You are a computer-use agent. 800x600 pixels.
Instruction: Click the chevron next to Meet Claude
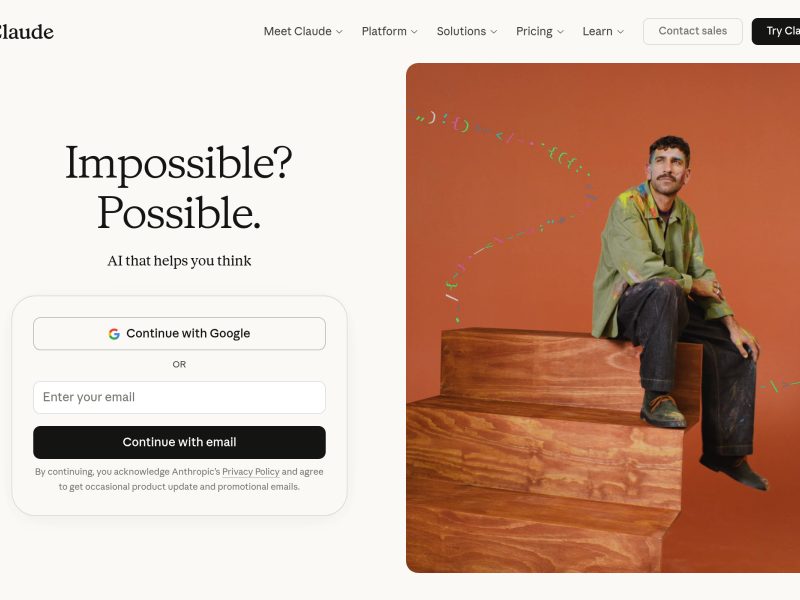coord(339,32)
